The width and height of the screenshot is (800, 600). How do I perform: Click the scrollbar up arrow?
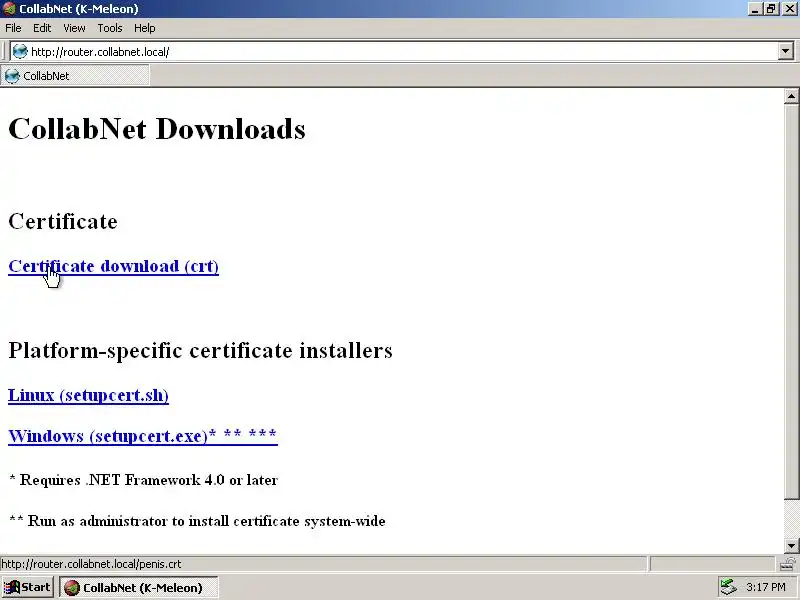click(x=791, y=95)
